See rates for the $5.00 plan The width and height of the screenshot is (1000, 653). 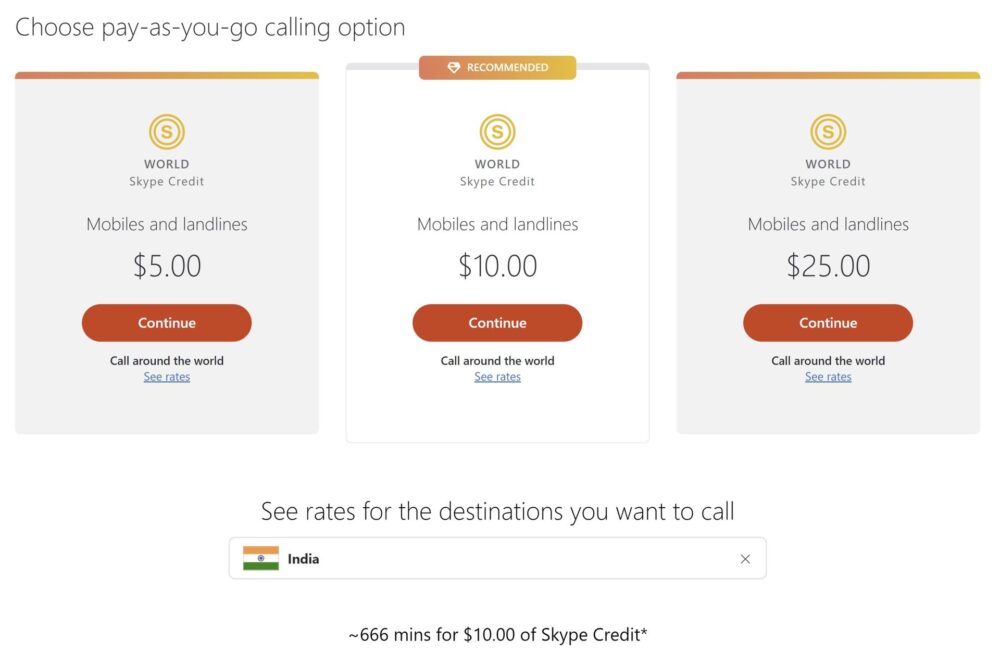(166, 377)
